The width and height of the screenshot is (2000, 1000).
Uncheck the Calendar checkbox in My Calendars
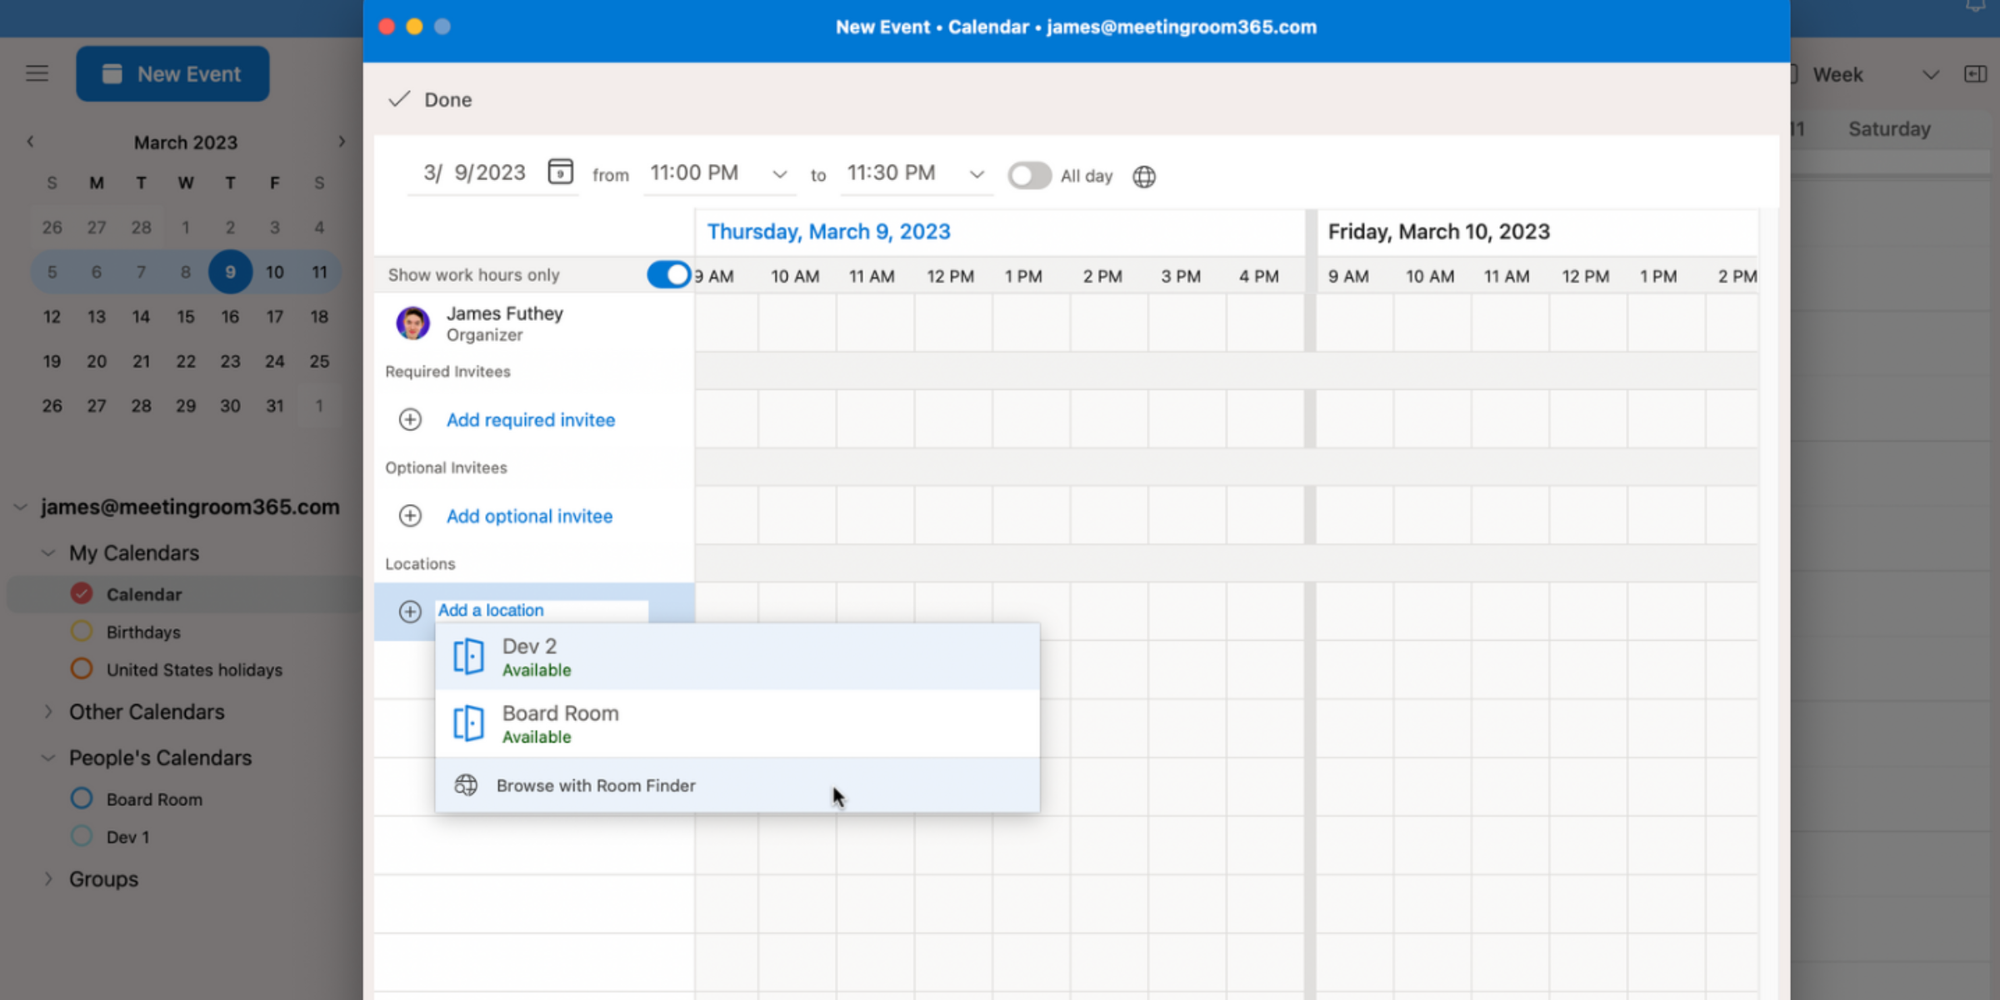tap(82, 594)
